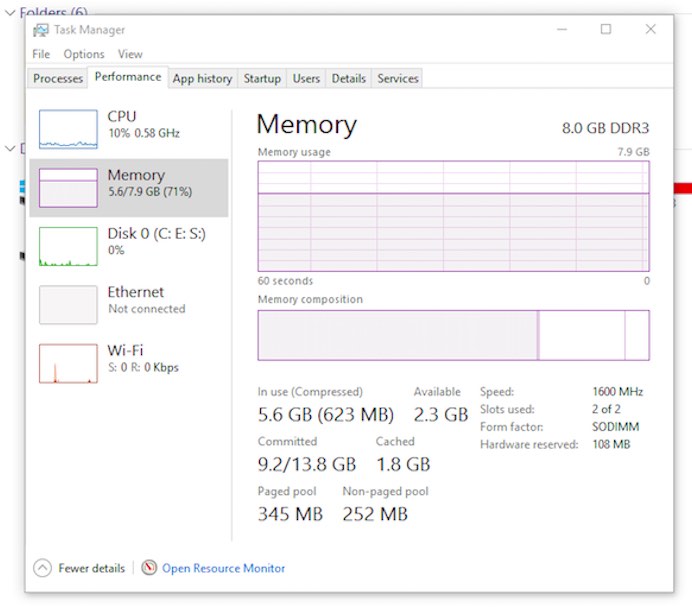Viewport: 692px width, 607px height.
Task: Click the 60 seconds graph axis label
Action: click(x=286, y=281)
